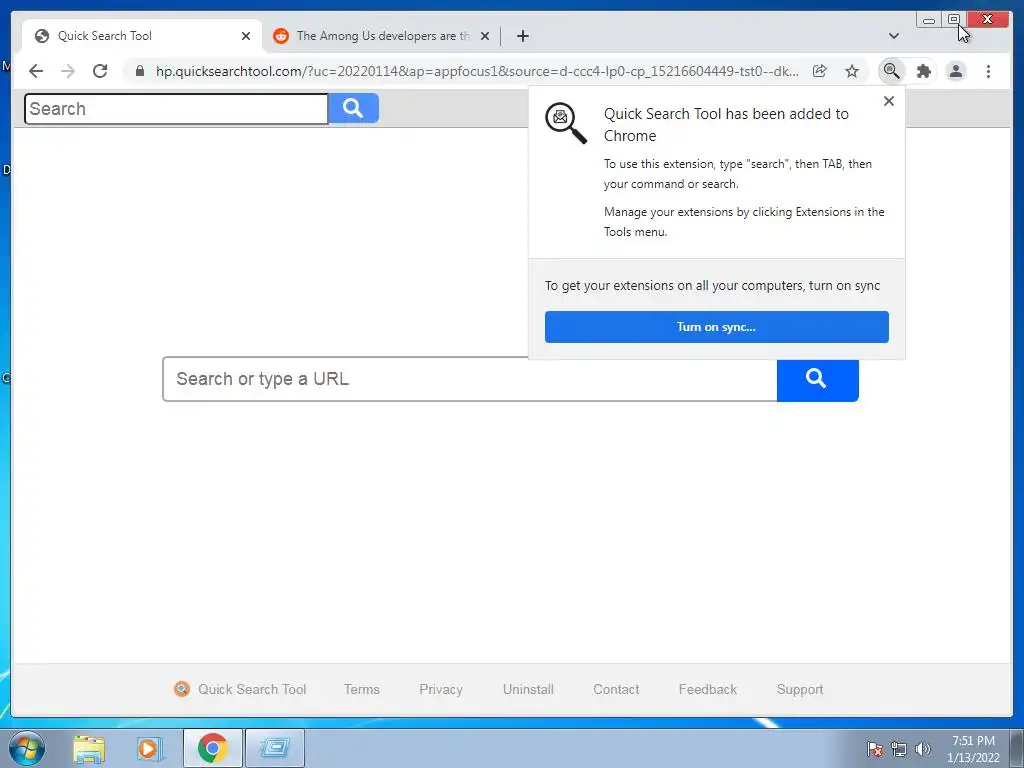Launch Windows Media Player from taskbar
The height and width of the screenshot is (768, 1024).
150,748
